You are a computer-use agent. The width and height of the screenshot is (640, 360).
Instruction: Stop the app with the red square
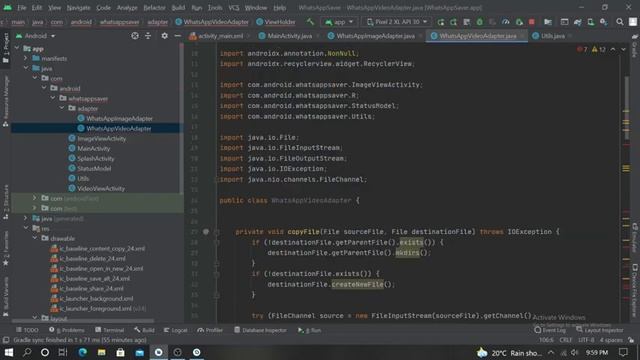531,22
